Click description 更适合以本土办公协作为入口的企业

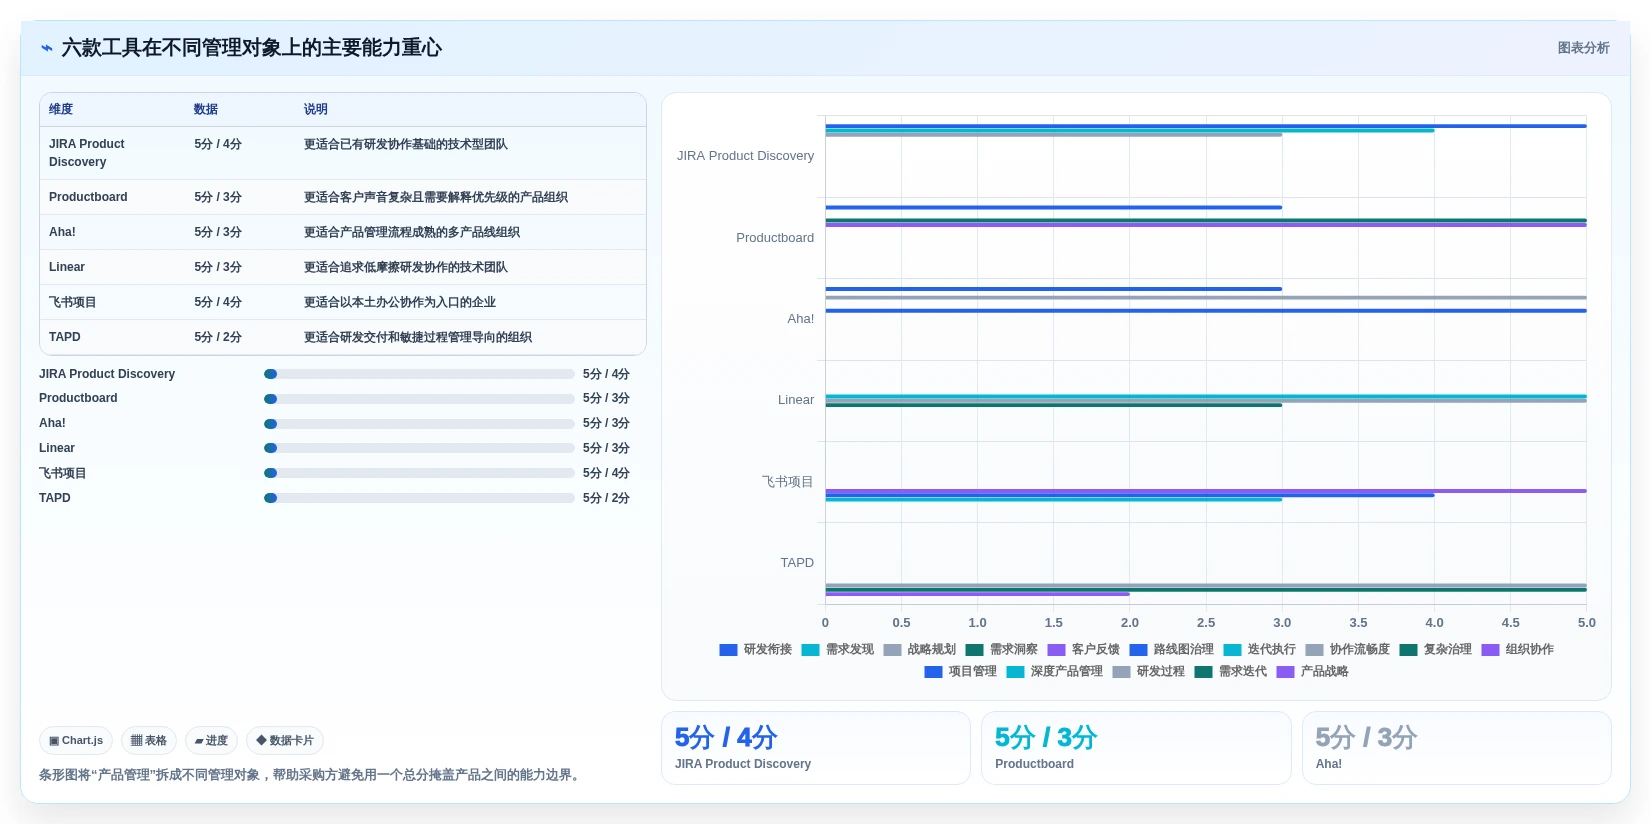coord(400,302)
